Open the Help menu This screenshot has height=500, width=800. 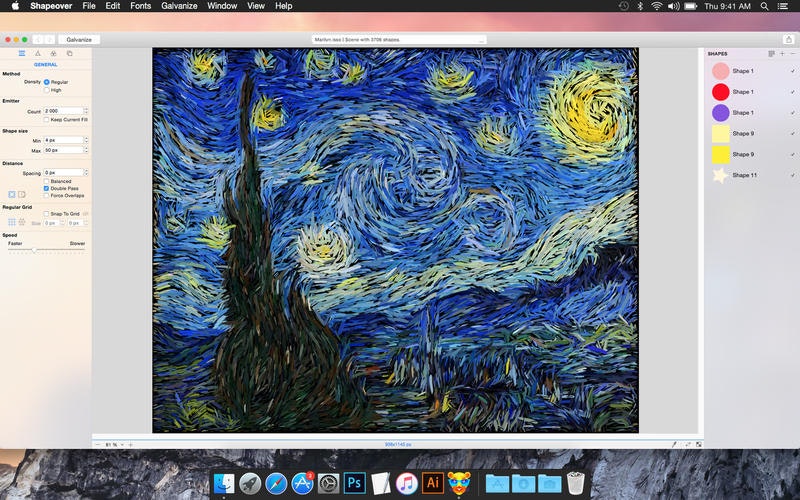click(x=284, y=6)
